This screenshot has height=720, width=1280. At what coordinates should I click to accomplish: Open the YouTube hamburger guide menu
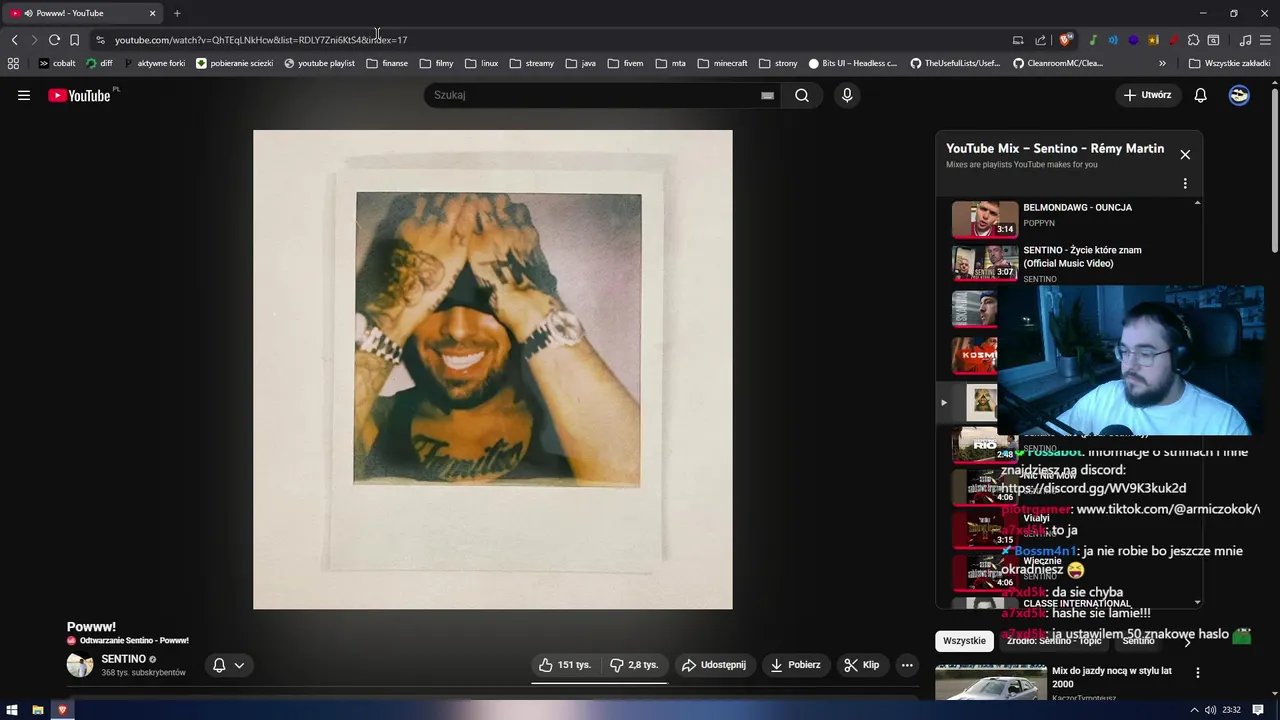click(24, 95)
